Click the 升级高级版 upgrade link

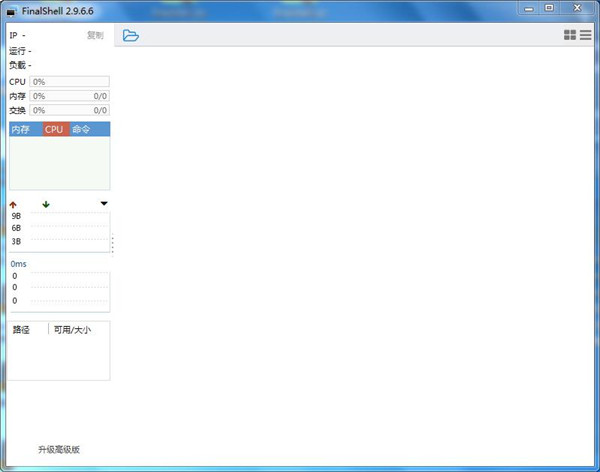click(x=58, y=450)
